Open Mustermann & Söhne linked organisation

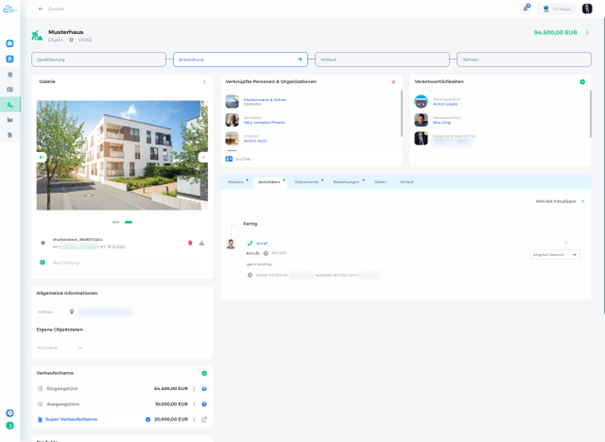265,100
